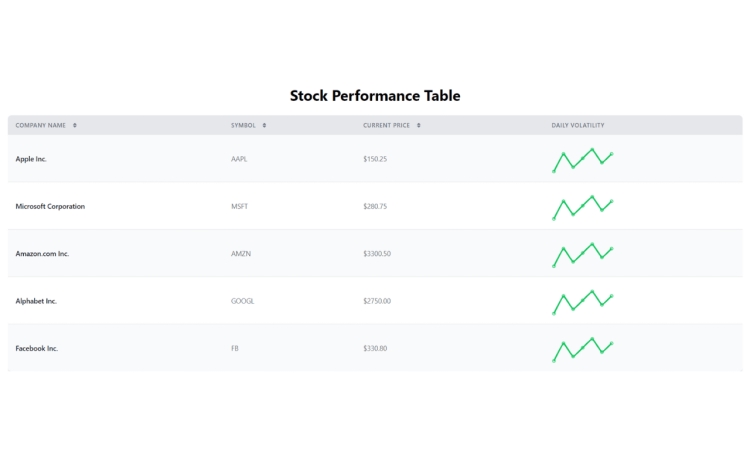Click the GOOGL symbol cell
750x469 pixels.
(243, 301)
